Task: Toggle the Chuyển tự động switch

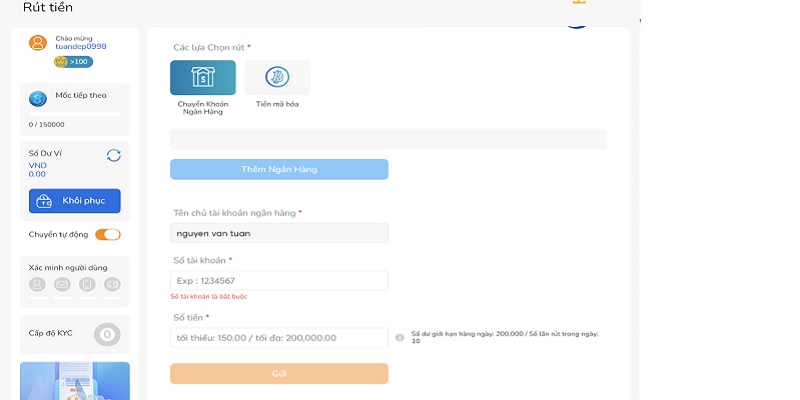Action: tap(108, 235)
